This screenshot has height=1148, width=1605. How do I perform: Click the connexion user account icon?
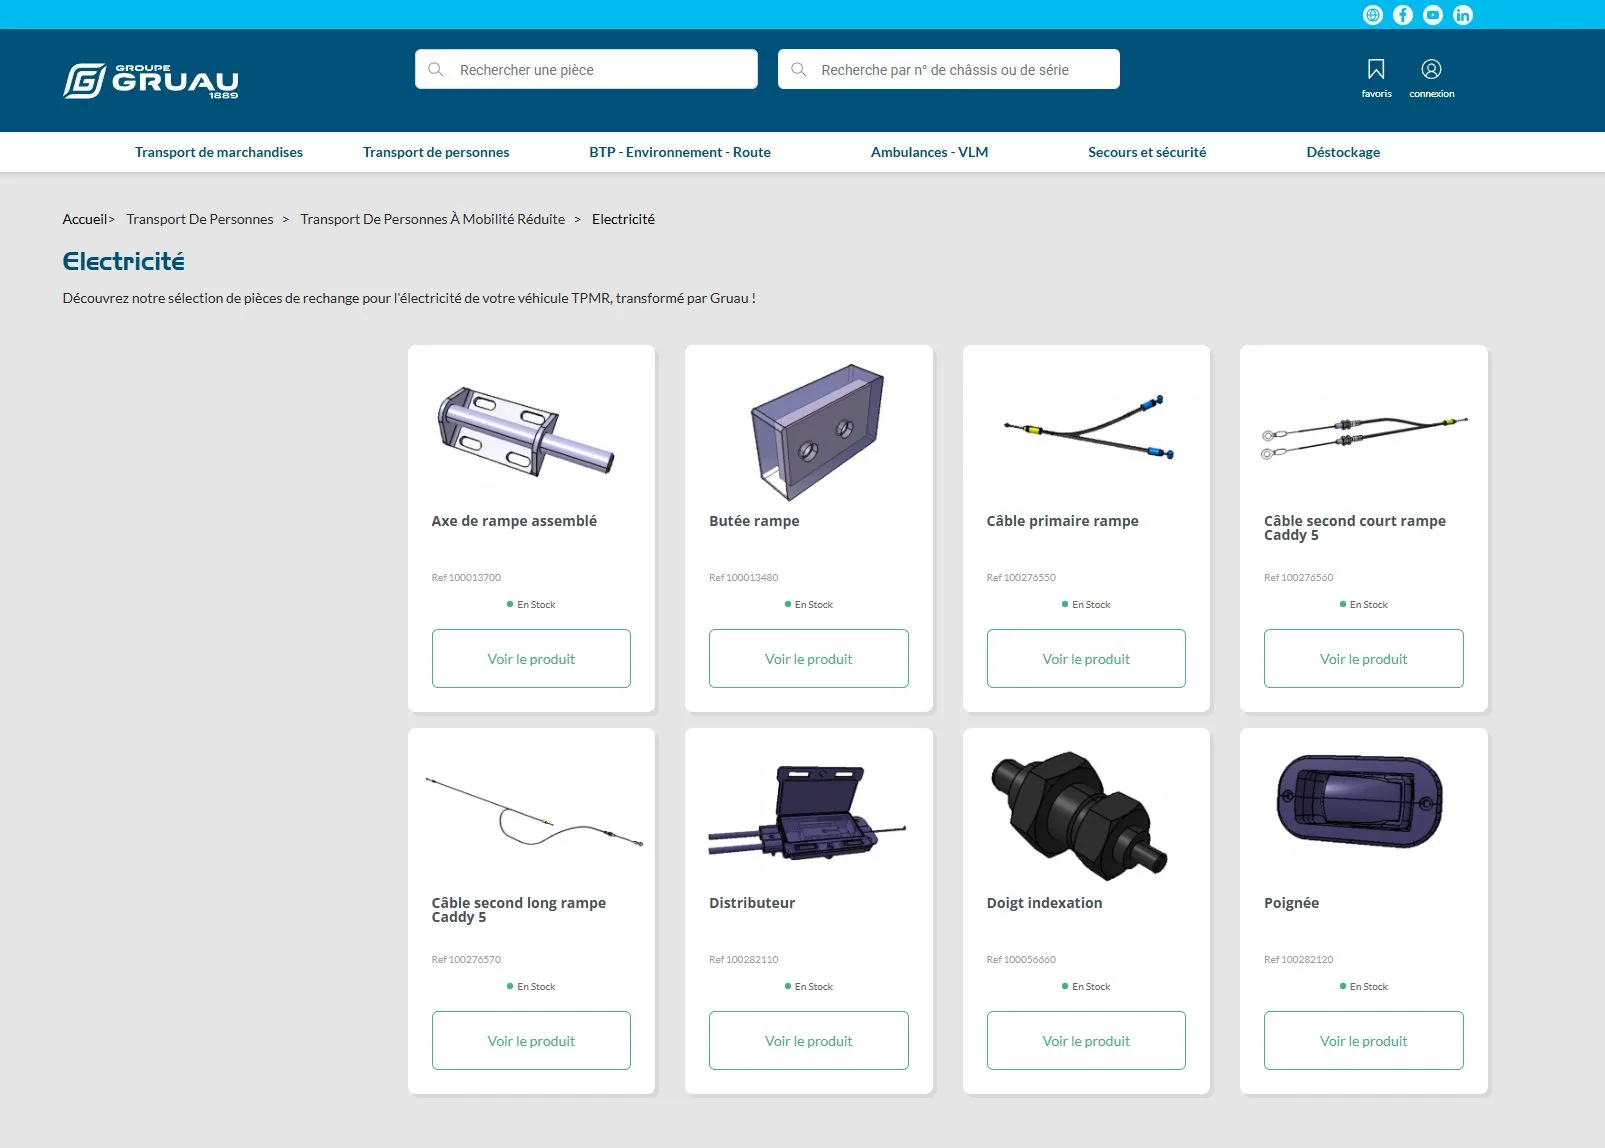[1431, 70]
